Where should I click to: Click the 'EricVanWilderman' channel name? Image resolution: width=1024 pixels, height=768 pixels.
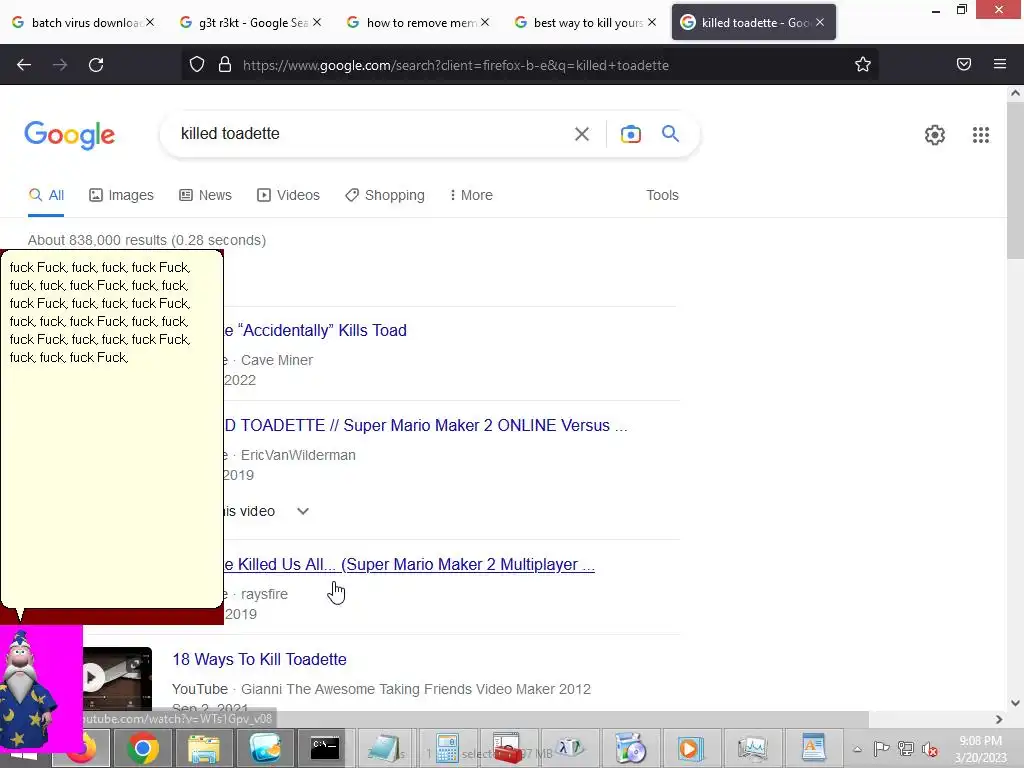pyautogui.click(x=298, y=455)
